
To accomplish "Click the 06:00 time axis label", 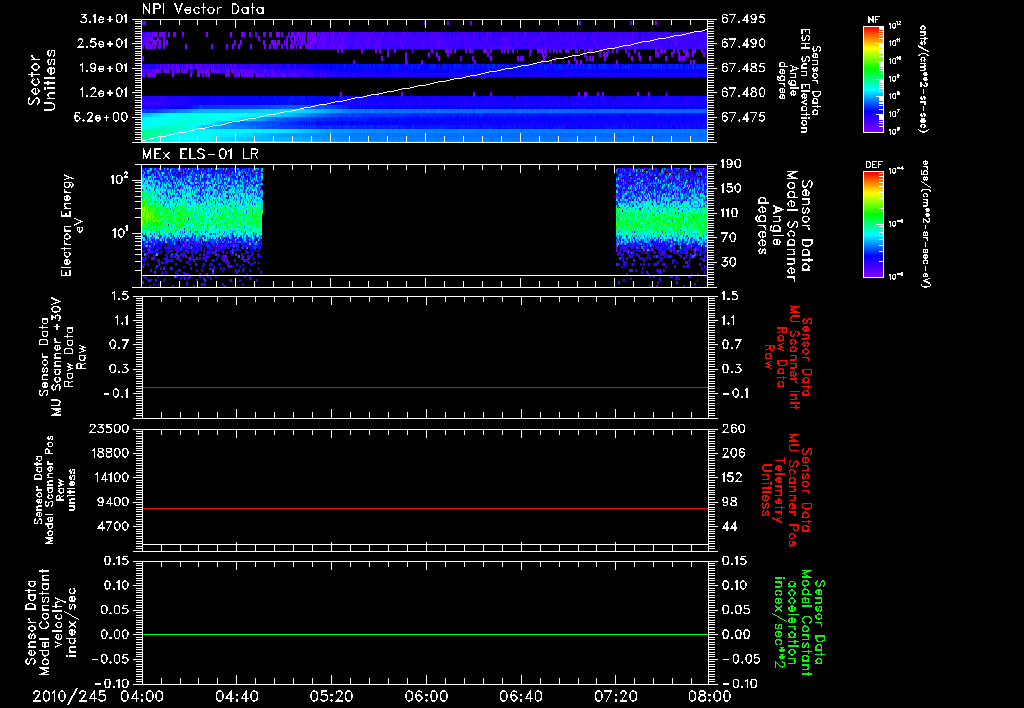I will click(426, 694).
